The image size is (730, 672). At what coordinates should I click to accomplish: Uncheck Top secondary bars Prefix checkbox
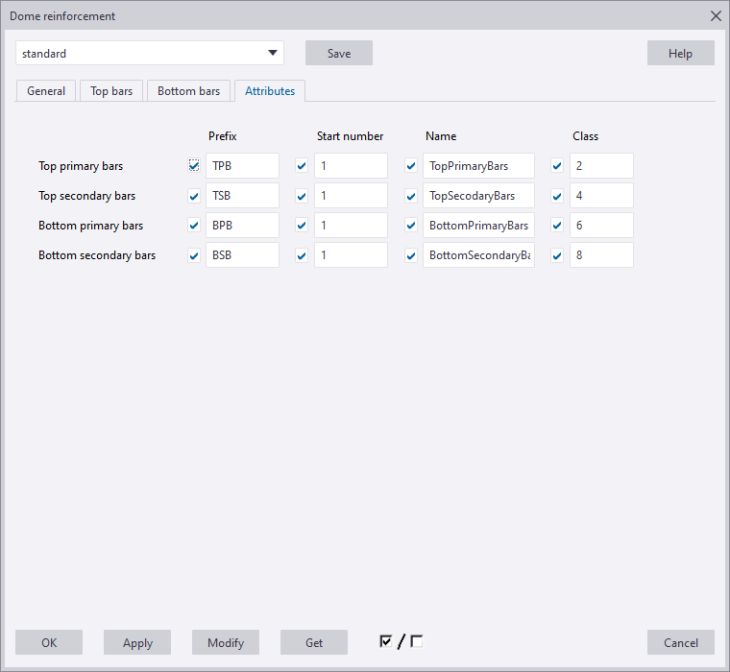tap(194, 196)
